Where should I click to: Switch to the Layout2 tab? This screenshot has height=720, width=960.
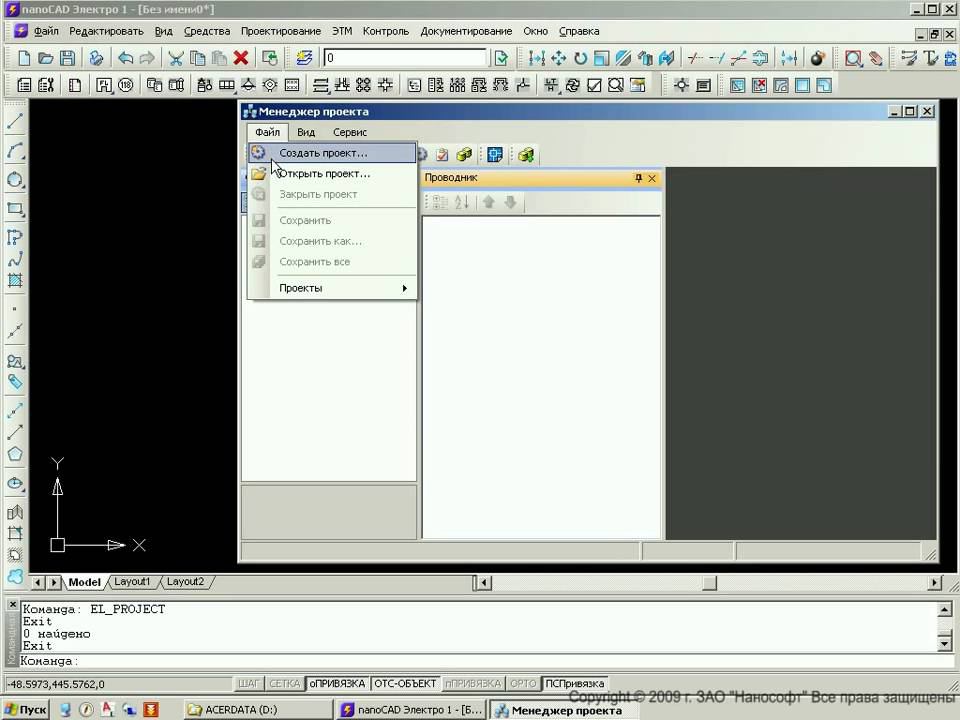pos(186,582)
